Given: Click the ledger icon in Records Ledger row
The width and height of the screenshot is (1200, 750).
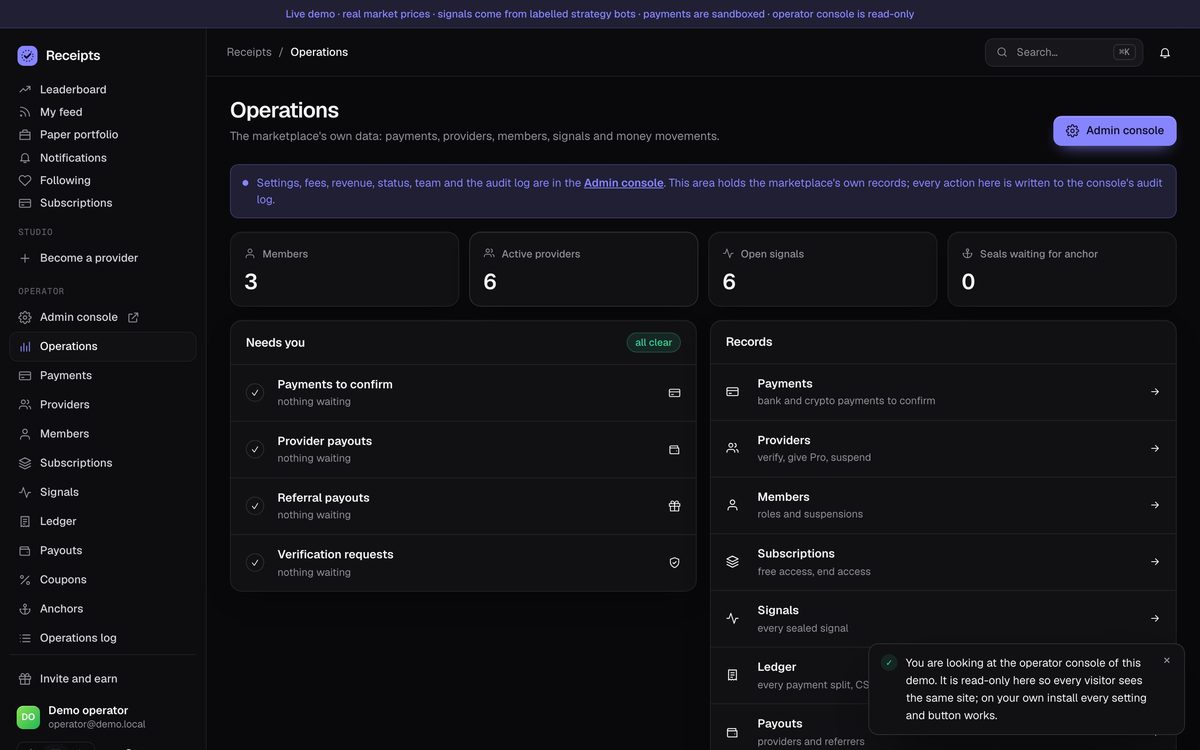Looking at the screenshot, I should [732, 675].
